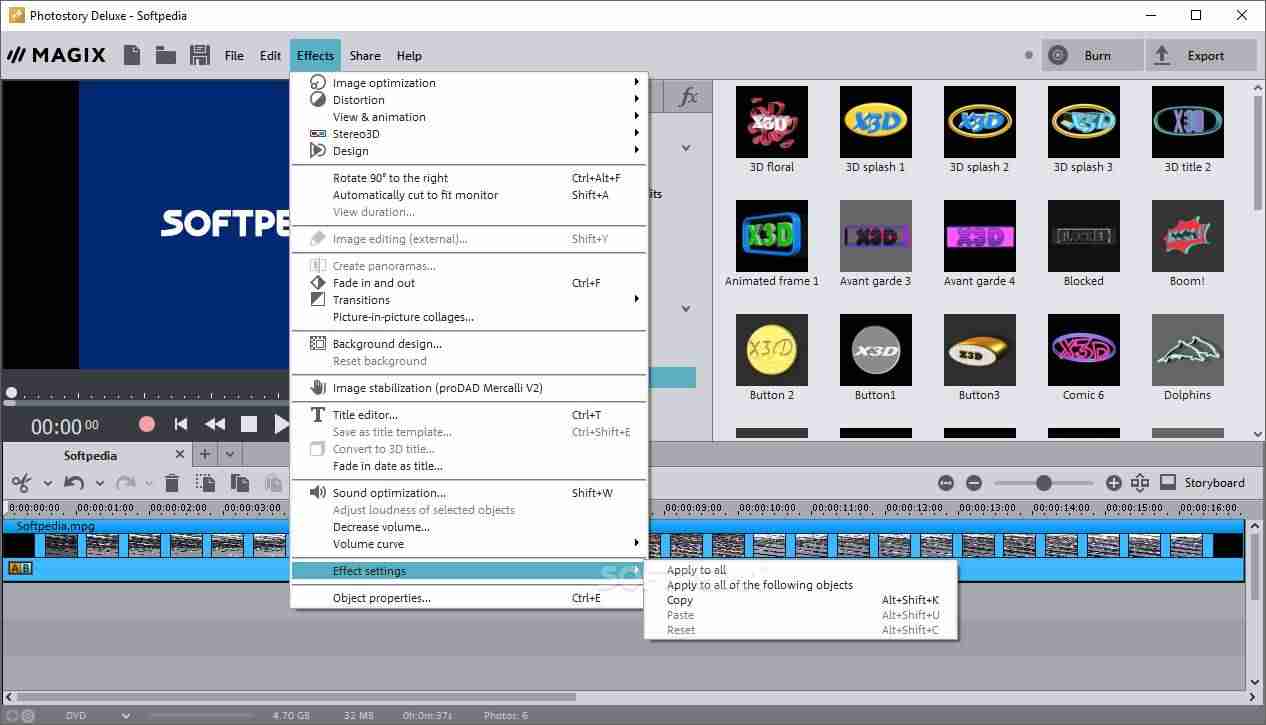Screen dimensions: 1266x725
Task: Switch to Storyboard view
Action: click(1202, 483)
